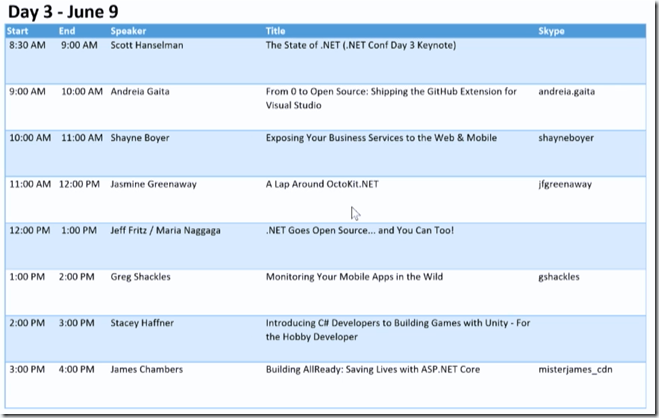Click the 11:00 AM start time in Jasmine Greenaway row
This screenshot has width=659, height=418.
click(x=29, y=184)
